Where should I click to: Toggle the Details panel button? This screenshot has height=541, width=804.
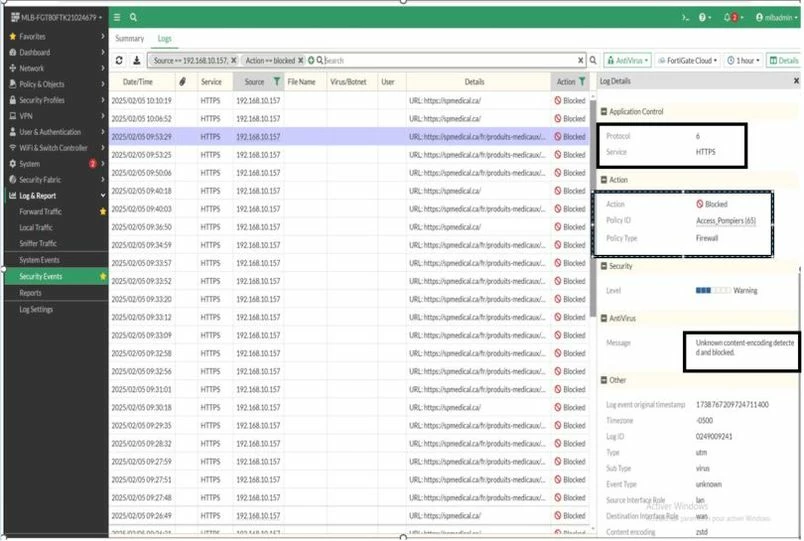click(783, 61)
